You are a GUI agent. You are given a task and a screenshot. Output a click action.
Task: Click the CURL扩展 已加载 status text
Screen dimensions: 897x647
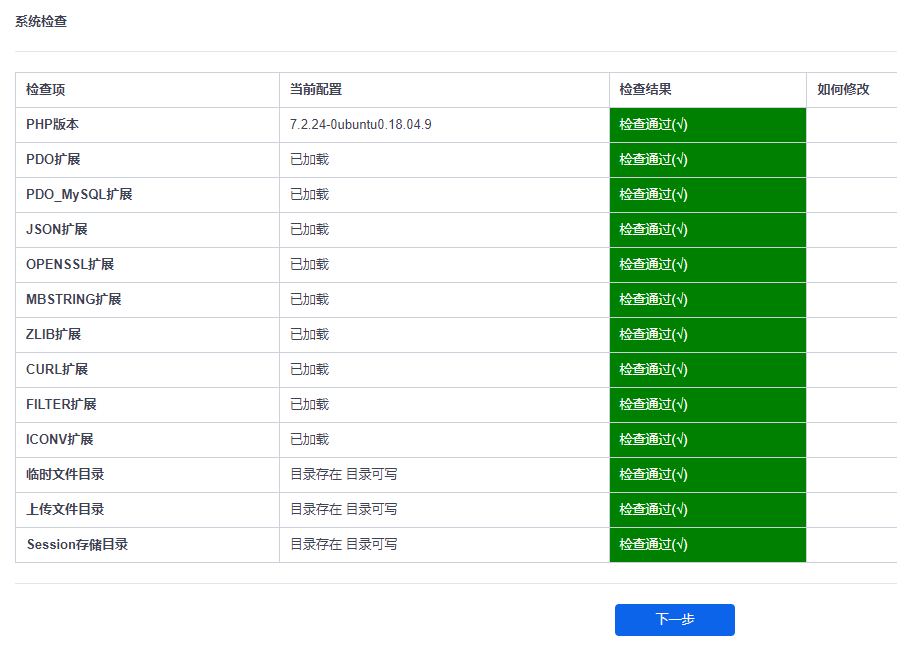point(309,370)
